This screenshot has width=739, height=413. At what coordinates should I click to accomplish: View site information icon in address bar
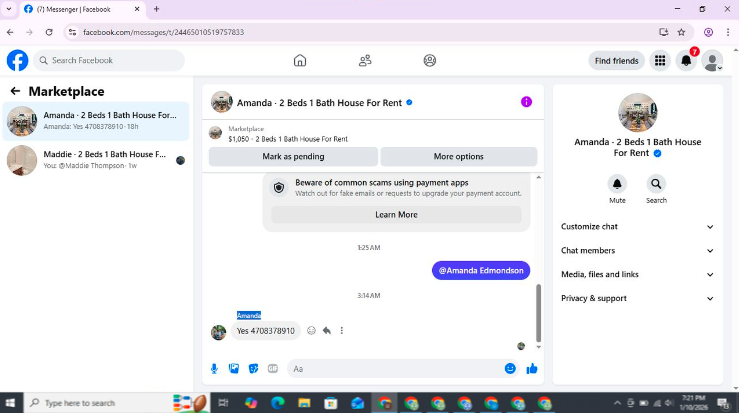tap(72, 32)
